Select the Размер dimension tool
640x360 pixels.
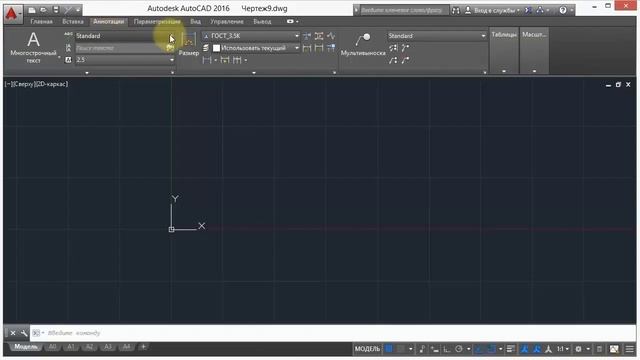(x=189, y=45)
